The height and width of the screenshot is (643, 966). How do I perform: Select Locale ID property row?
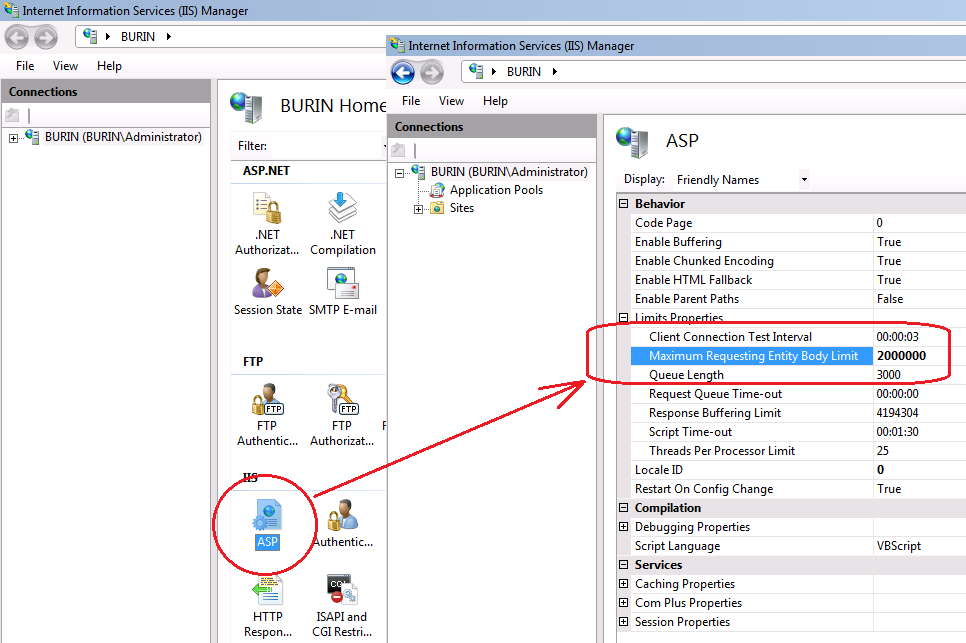[798, 470]
